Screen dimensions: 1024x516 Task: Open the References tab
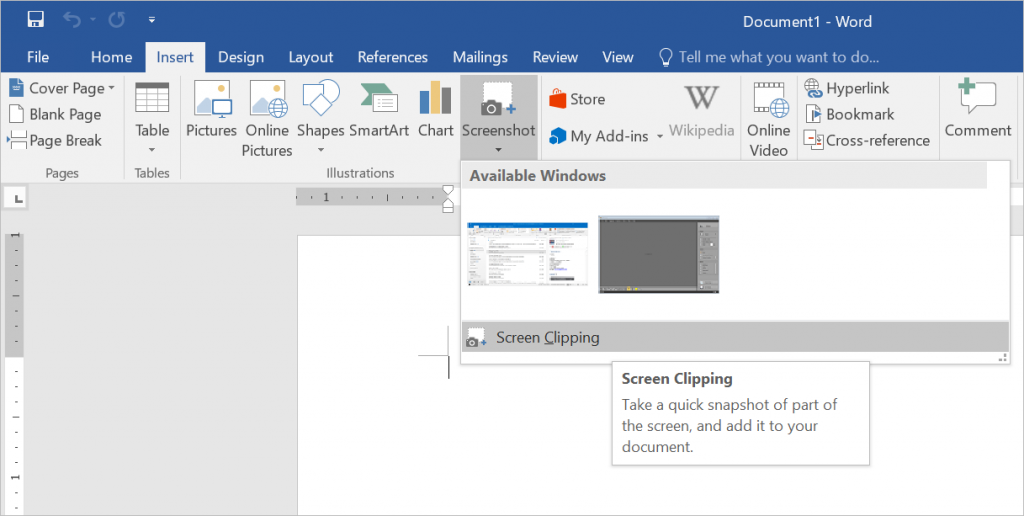(x=392, y=57)
